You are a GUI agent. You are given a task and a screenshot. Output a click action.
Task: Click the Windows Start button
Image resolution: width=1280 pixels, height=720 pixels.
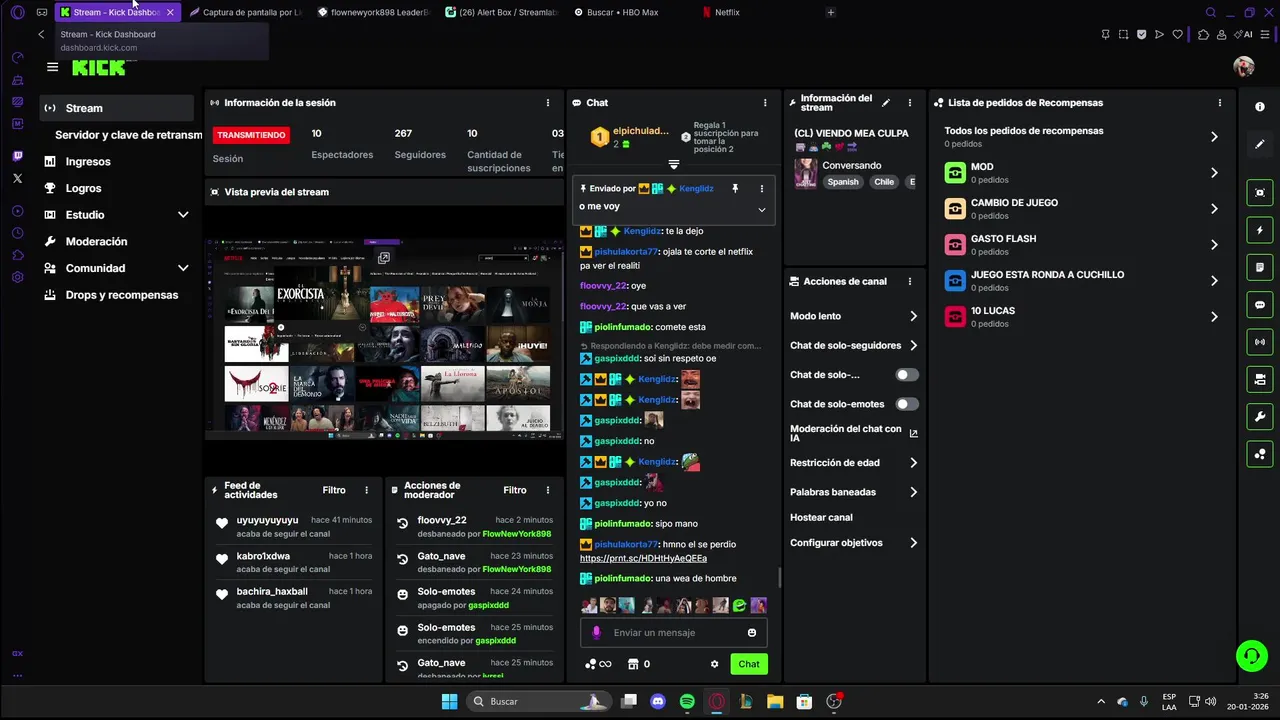tap(449, 702)
